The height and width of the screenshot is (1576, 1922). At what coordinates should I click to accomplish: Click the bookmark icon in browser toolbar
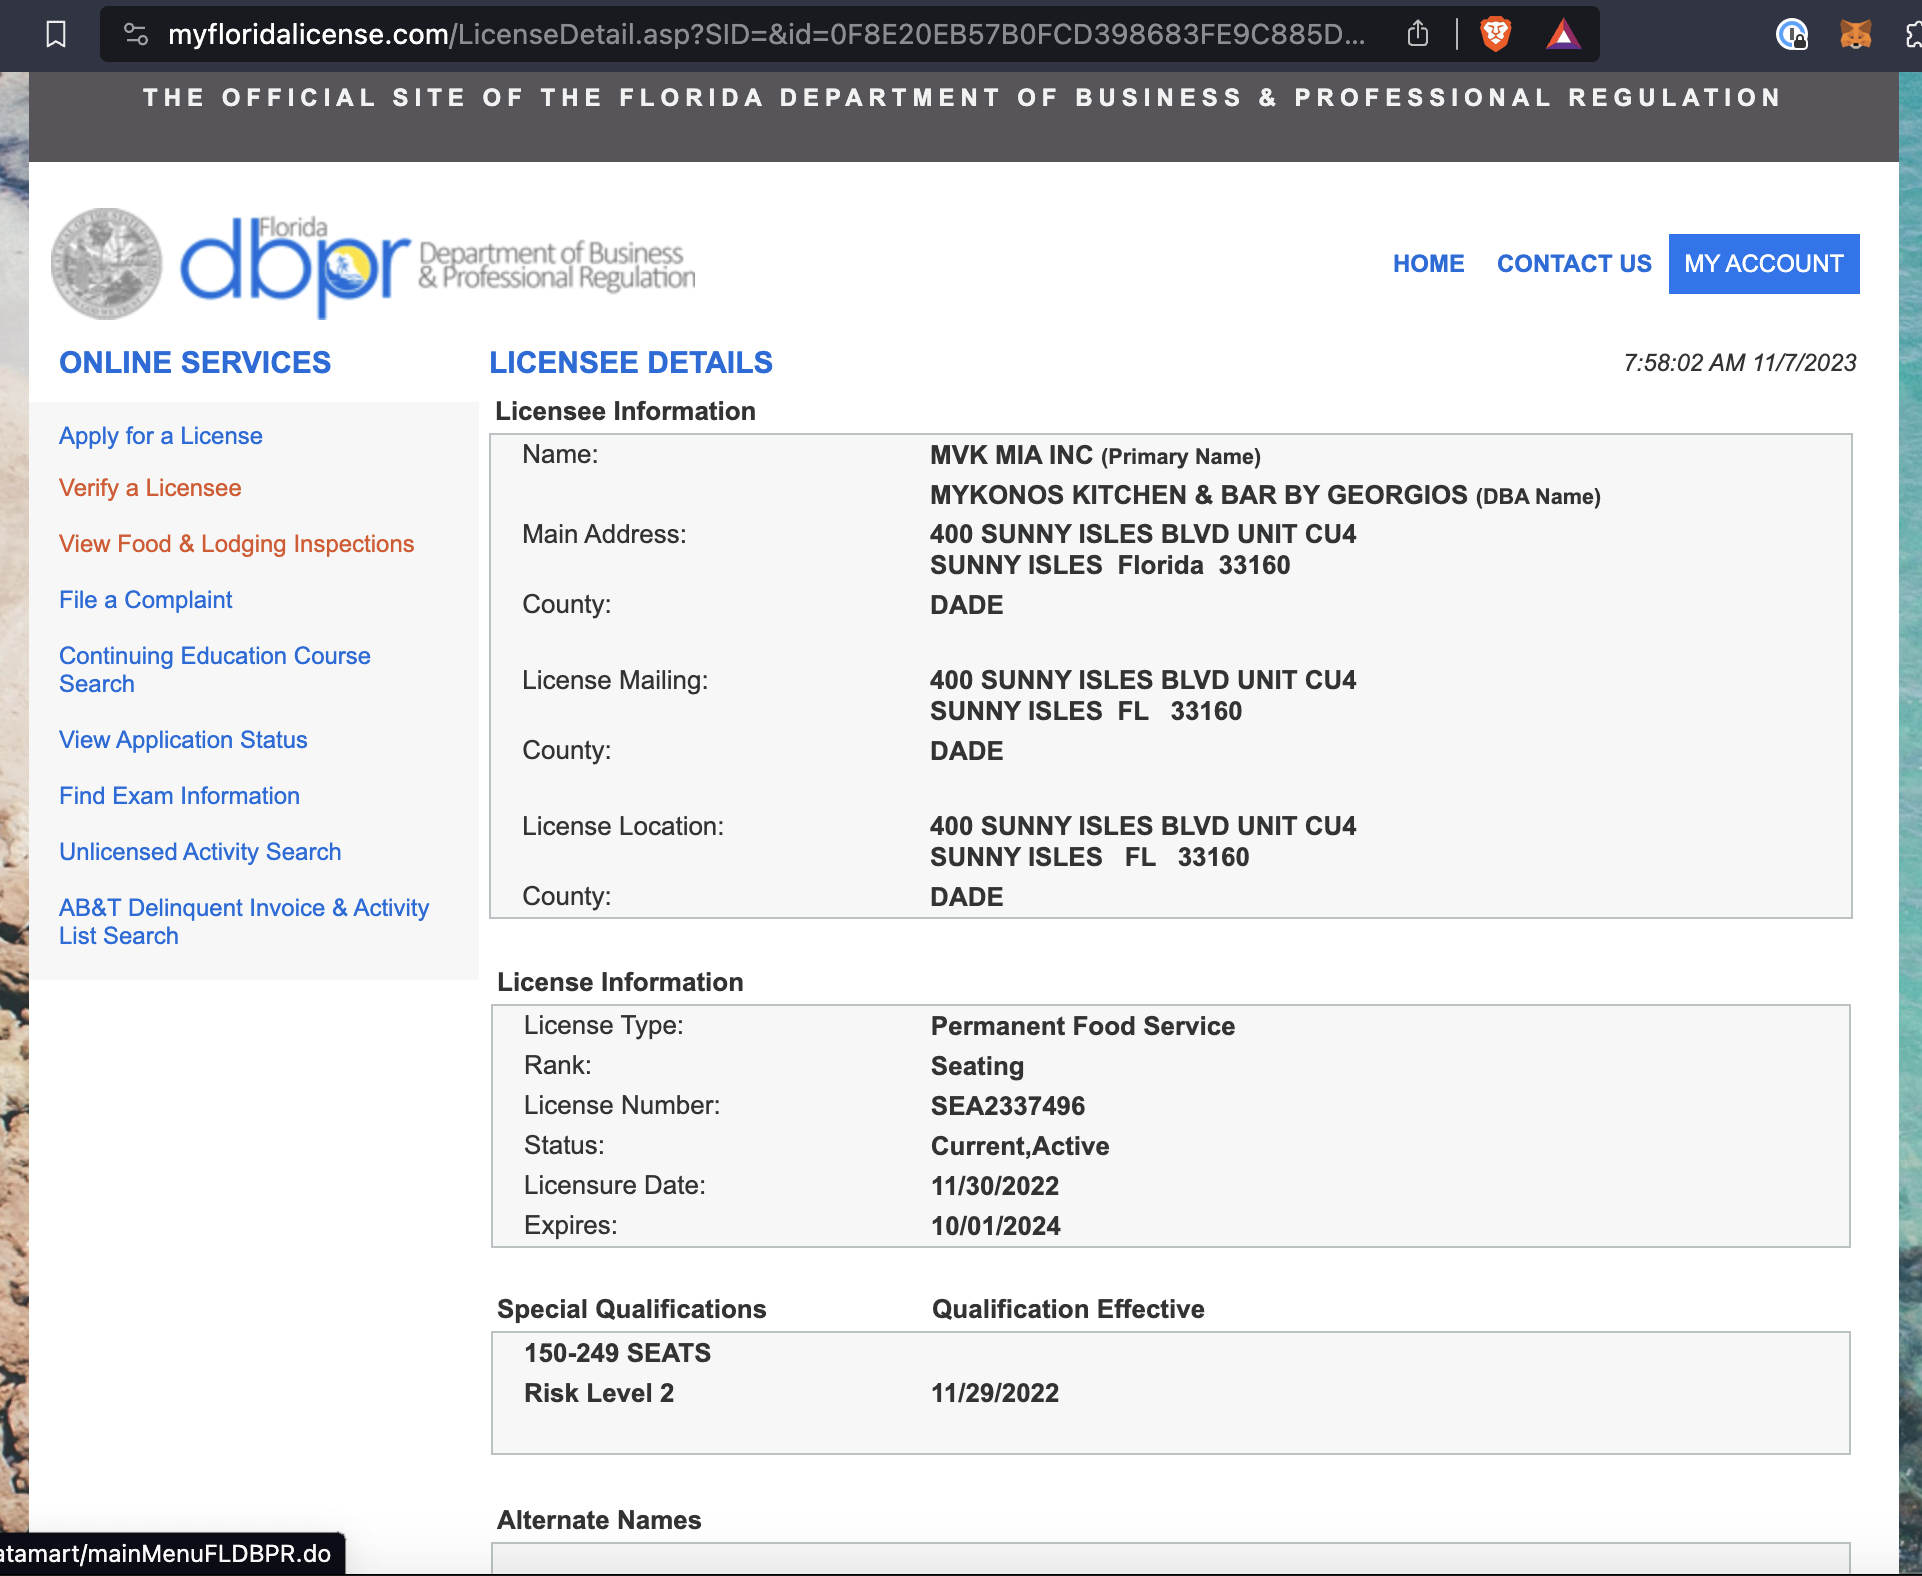(x=56, y=35)
